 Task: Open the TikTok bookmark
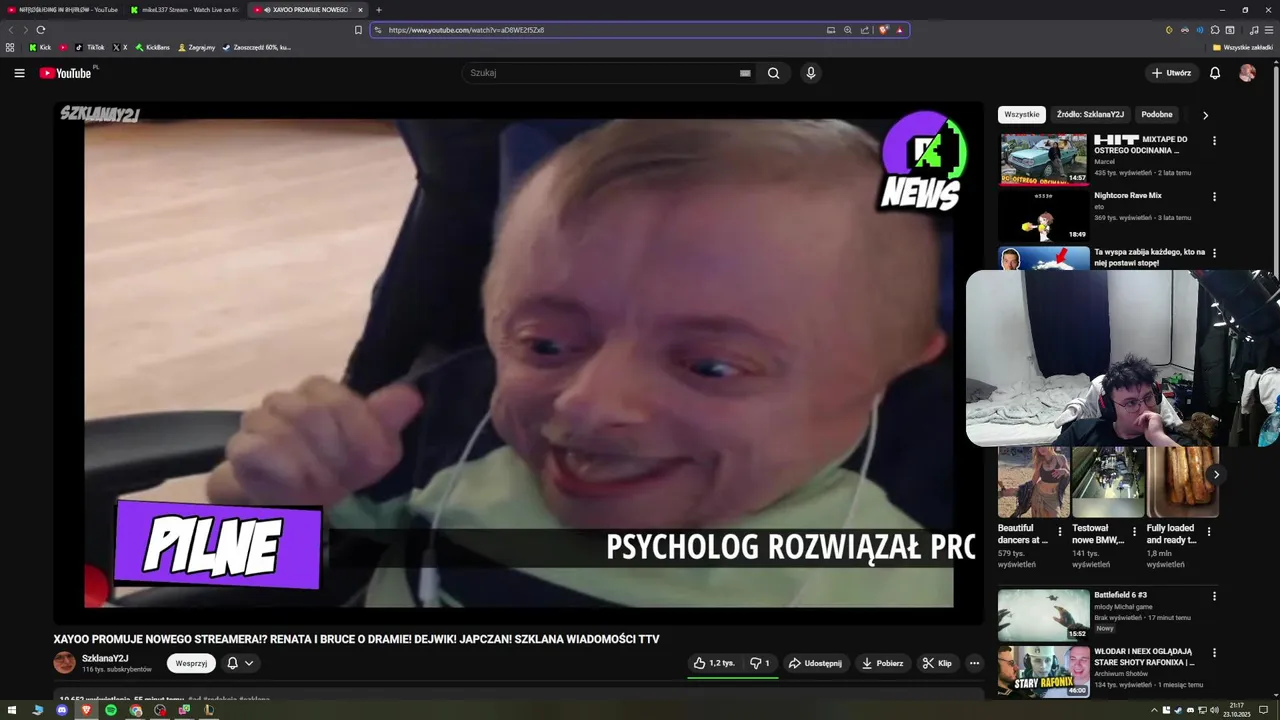click(x=90, y=47)
